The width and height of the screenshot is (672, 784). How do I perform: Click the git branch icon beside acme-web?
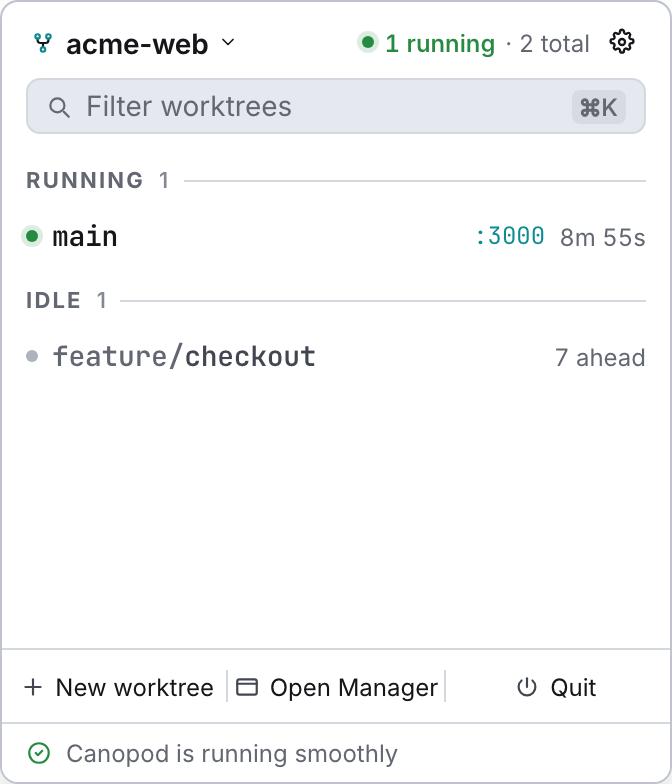click(42, 43)
